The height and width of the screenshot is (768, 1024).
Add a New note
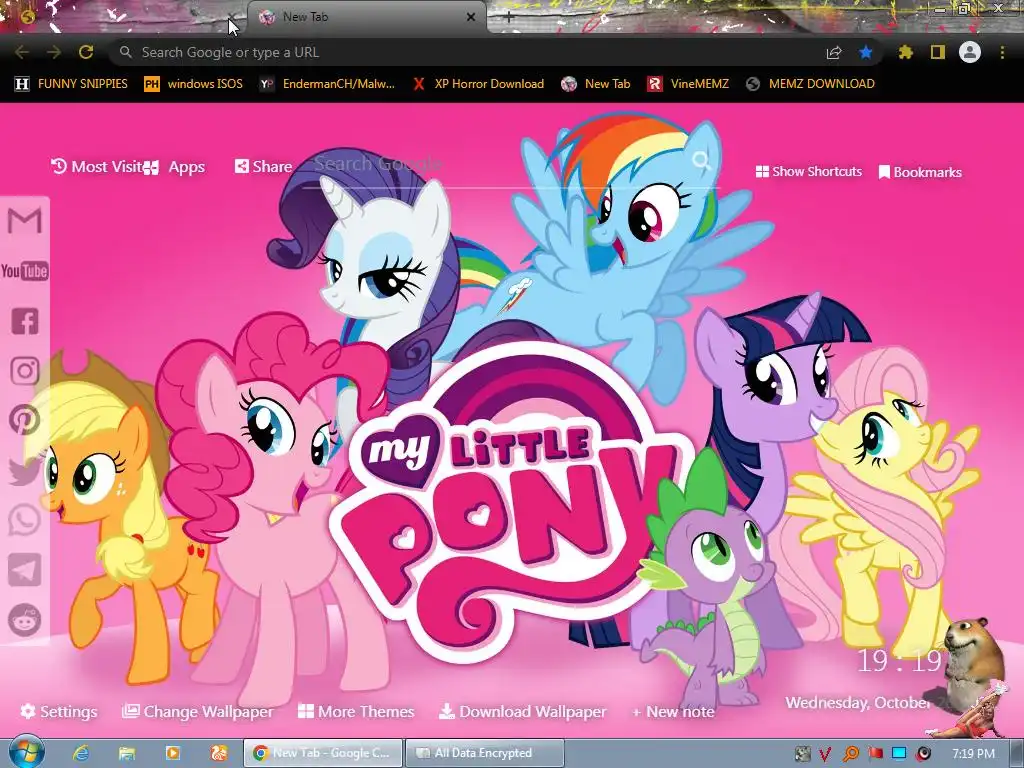pos(673,712)
